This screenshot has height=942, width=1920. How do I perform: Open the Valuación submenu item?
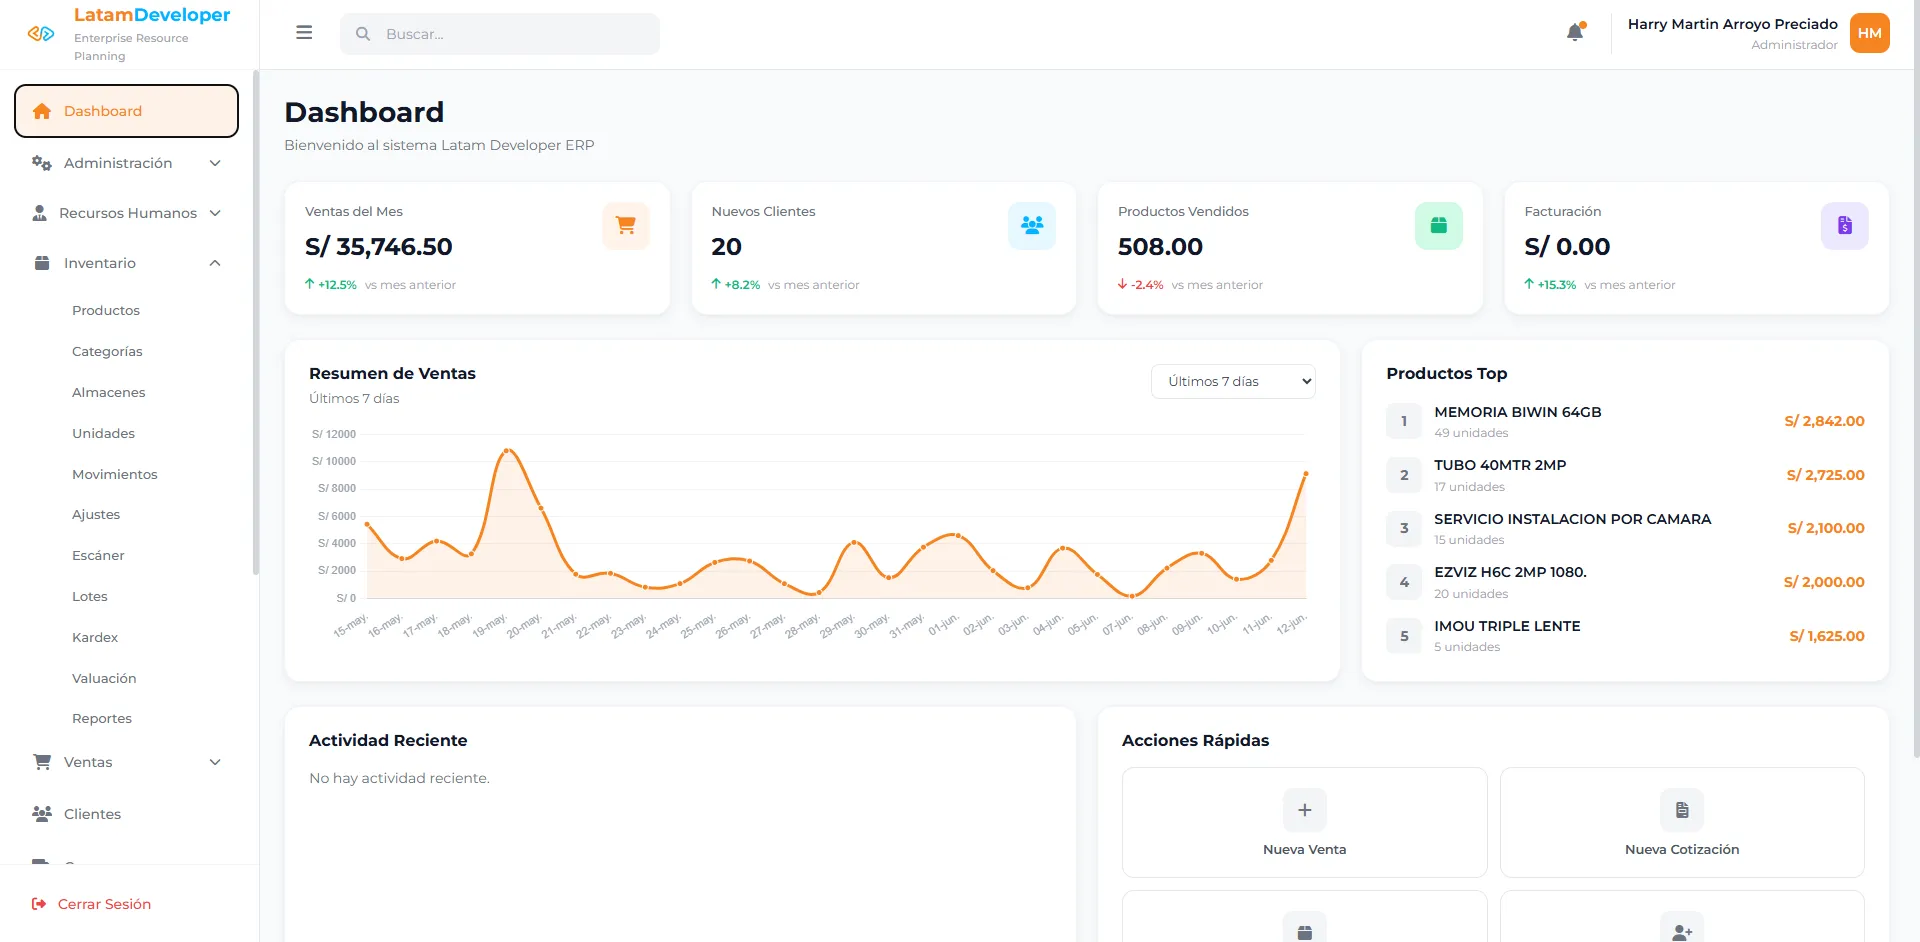coord(104,679)
